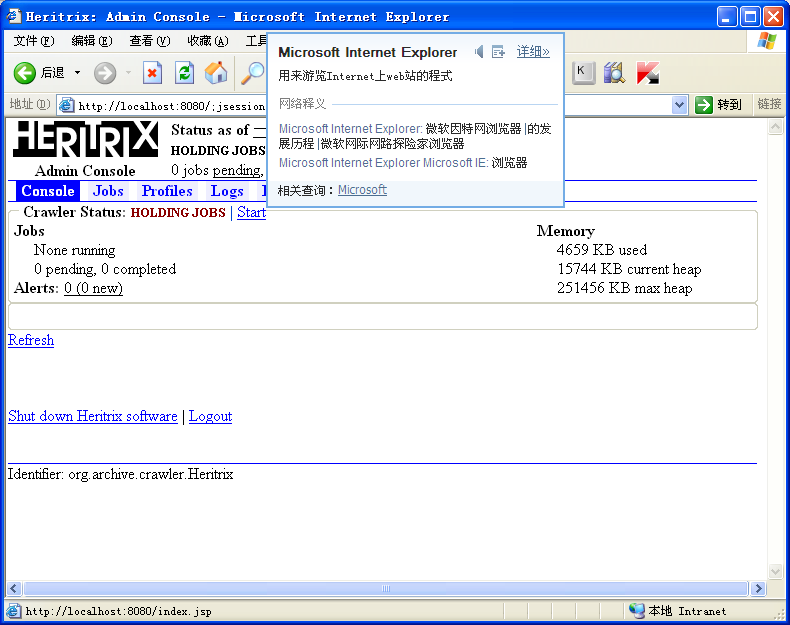This screenshot has width=790, height=625.
Task: Click the 'None running' jobs text
Action: (75, 250)
